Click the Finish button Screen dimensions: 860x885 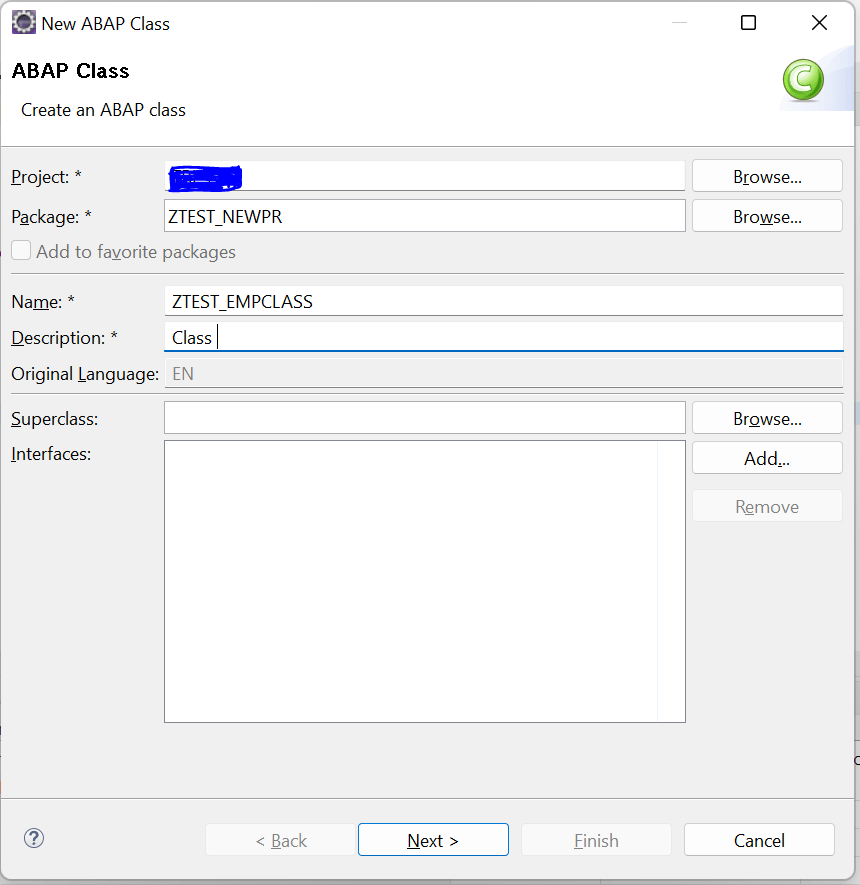pos(596,840)
